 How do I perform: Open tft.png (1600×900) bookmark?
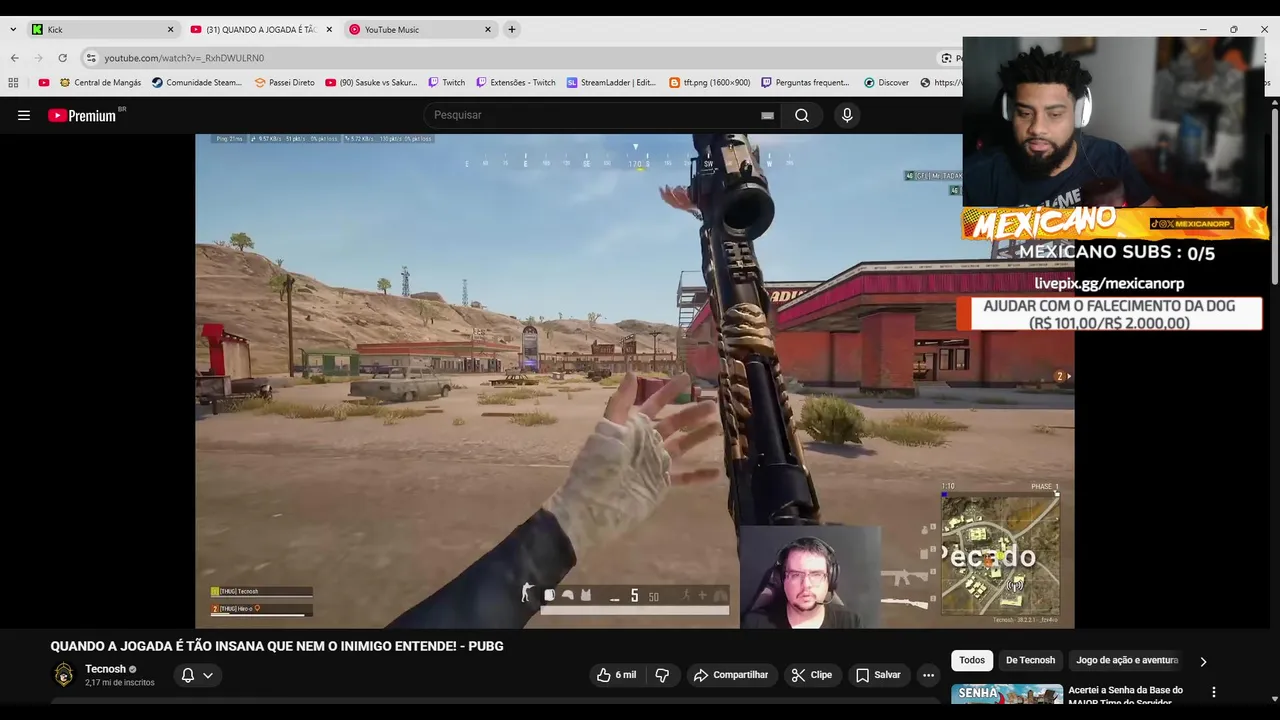[709, 83]
